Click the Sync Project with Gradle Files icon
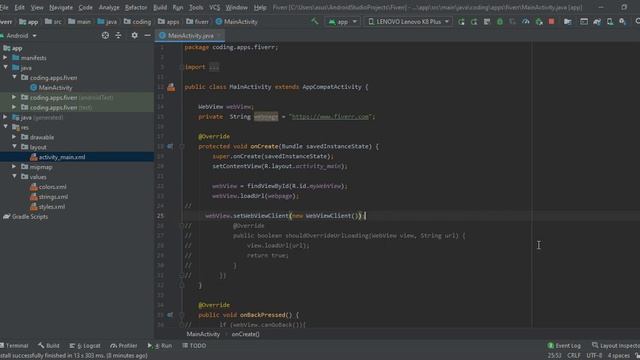Viewport: 640px width, 360px height. 597,22
